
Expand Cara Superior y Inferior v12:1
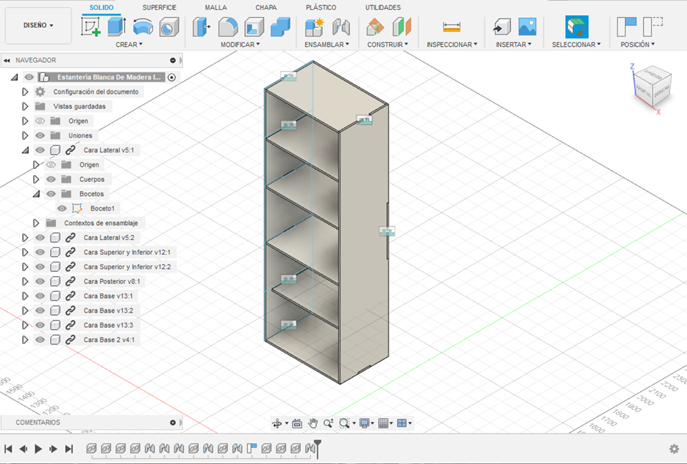coord(25,252)
